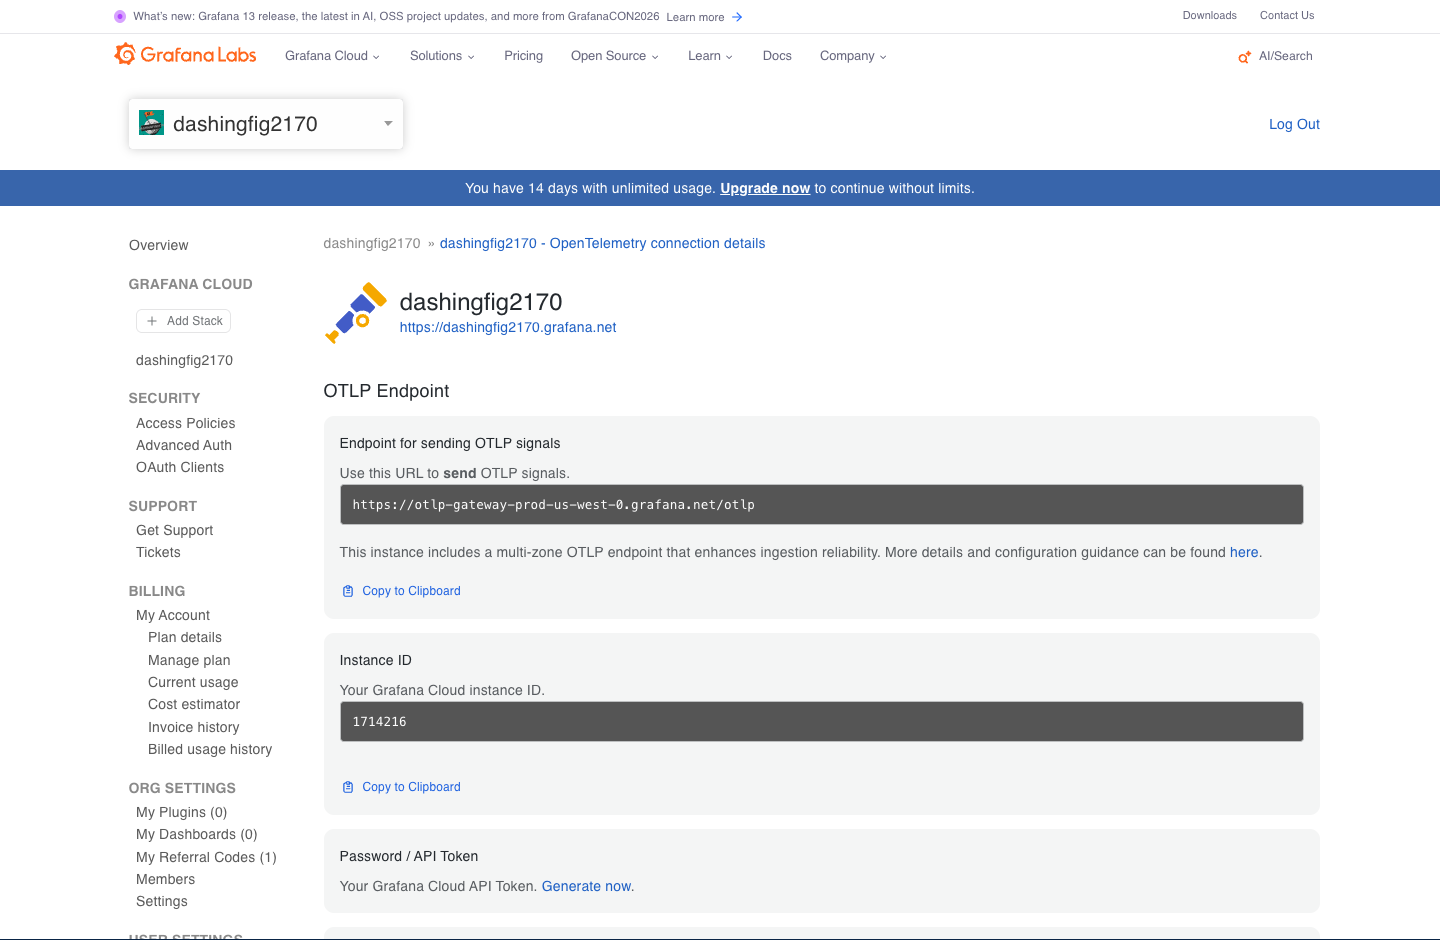Screen dimensions: 1440x940
Task: Open Settings in Org Settings
Action: pyautogui.click(x=162, y=901)
